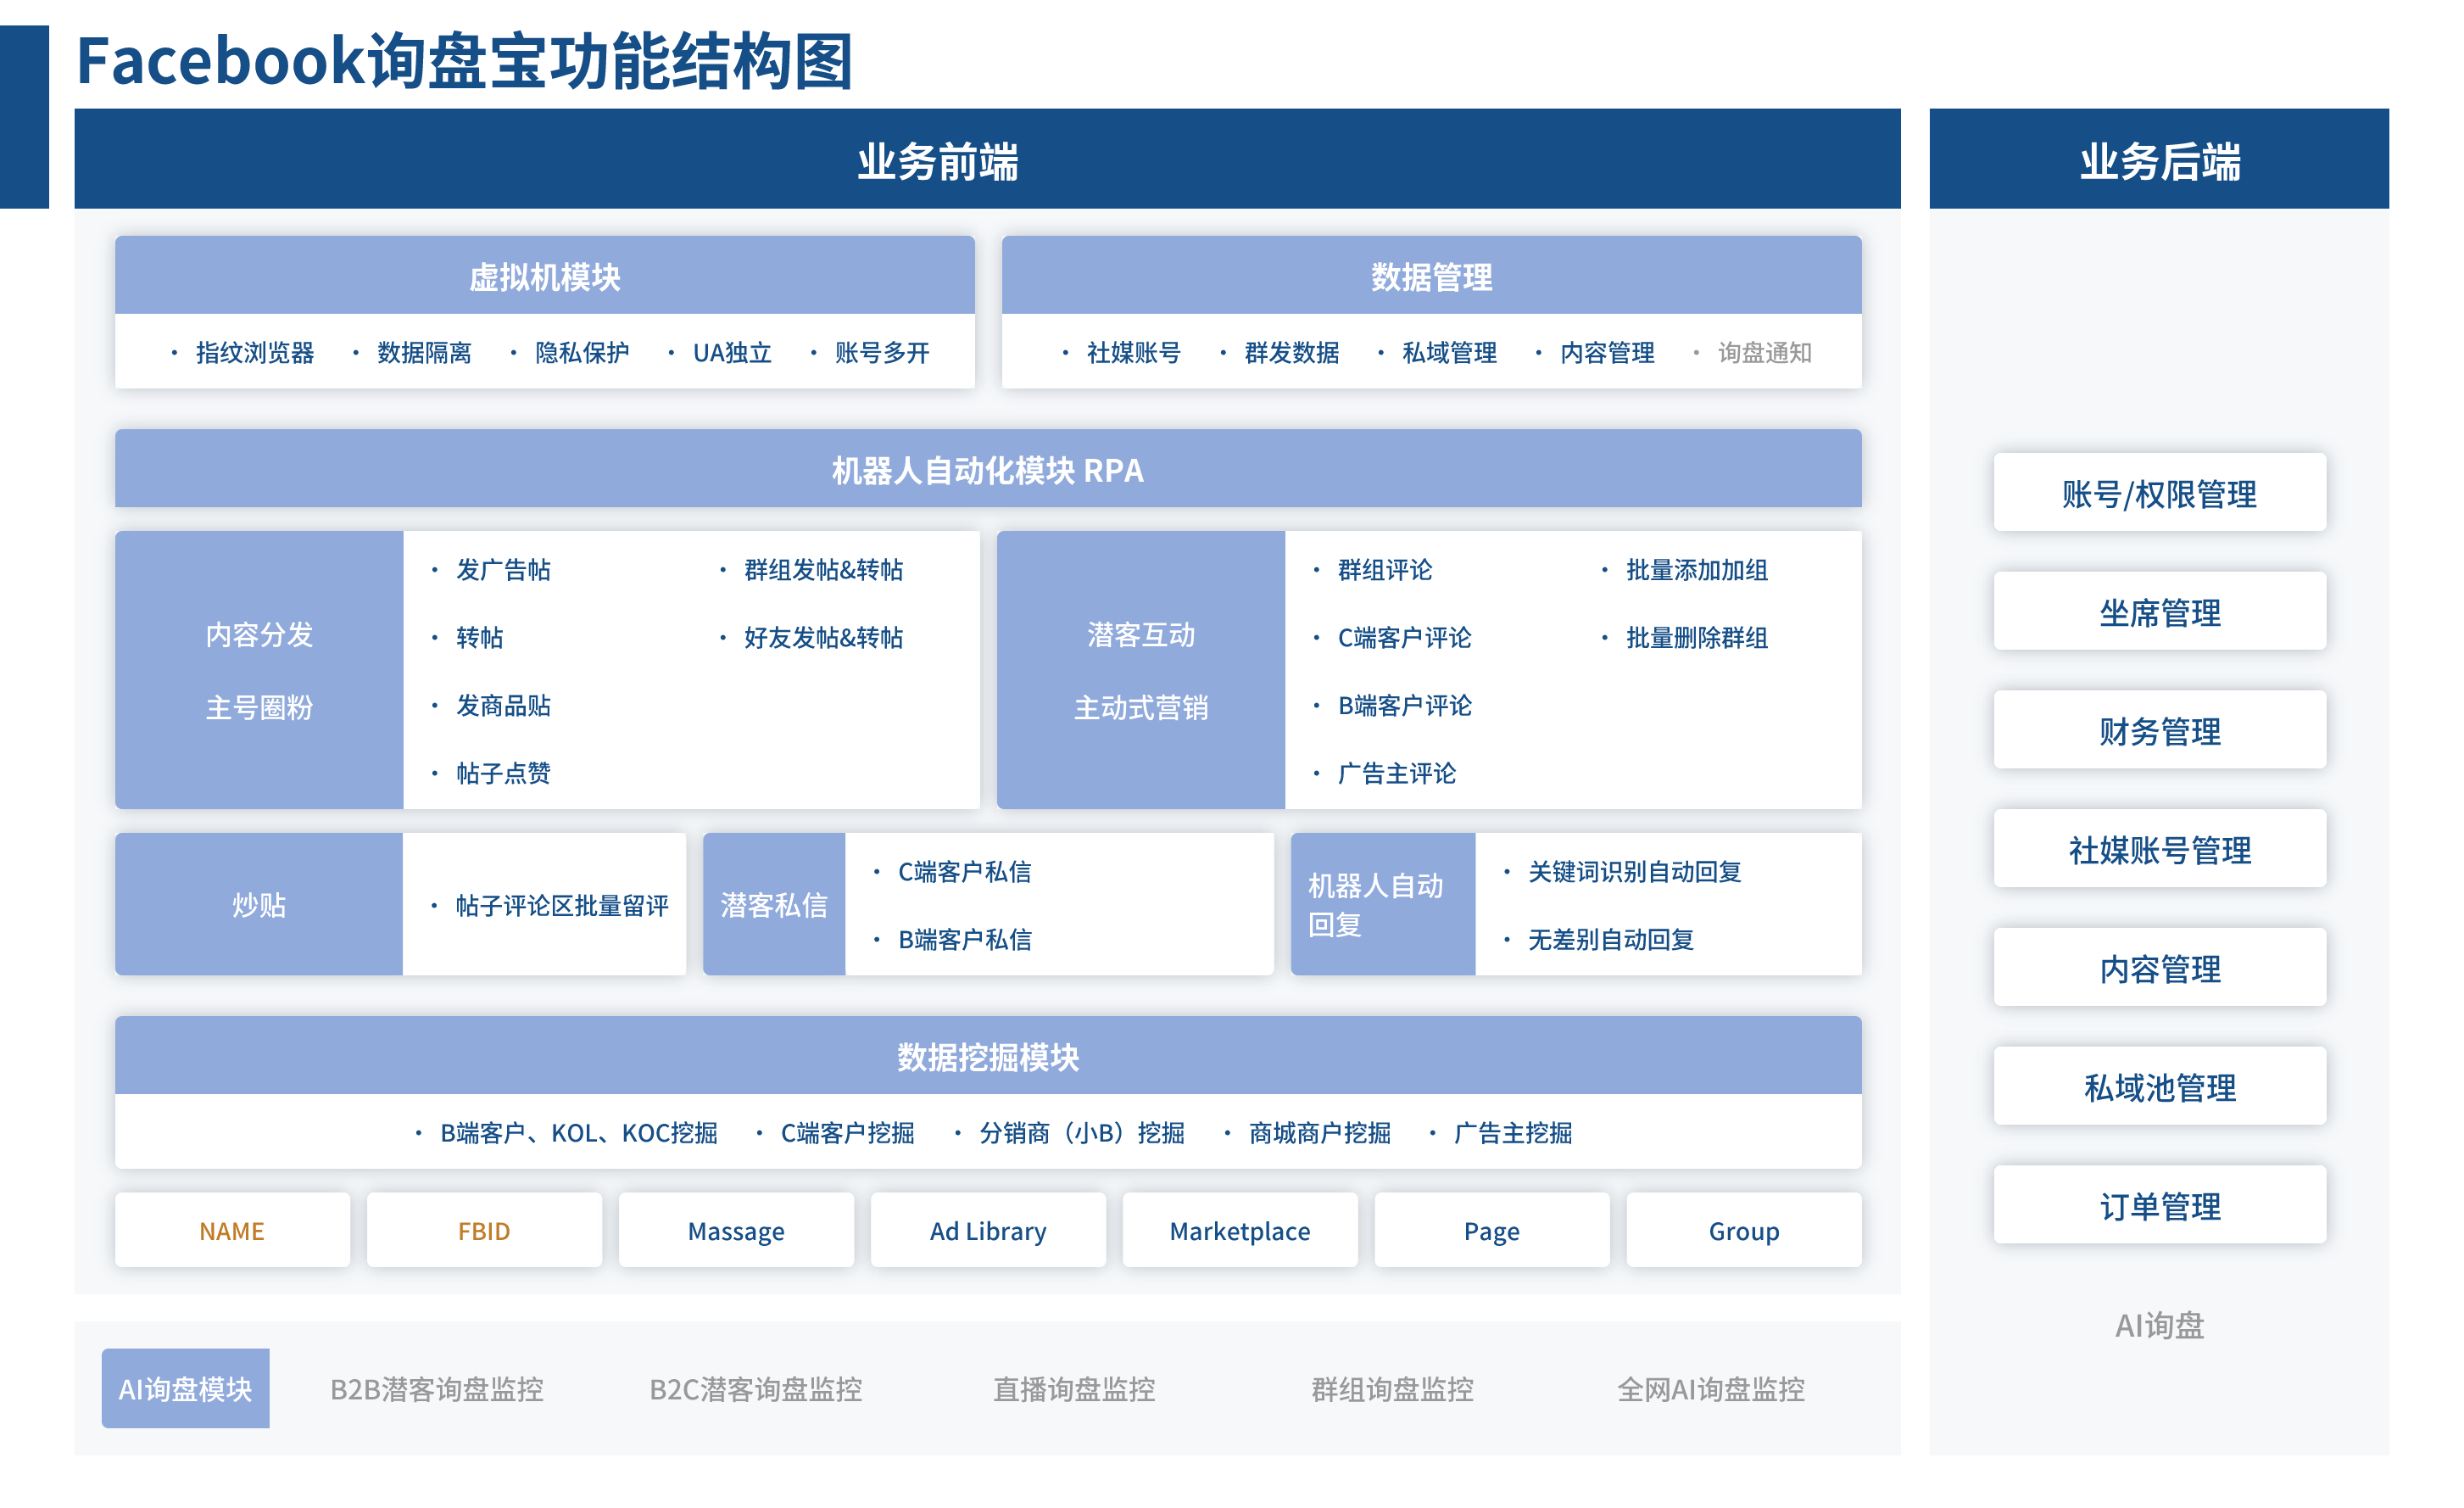
Task: Click the 数据隔离 item
Action: [x=424, y=353]
